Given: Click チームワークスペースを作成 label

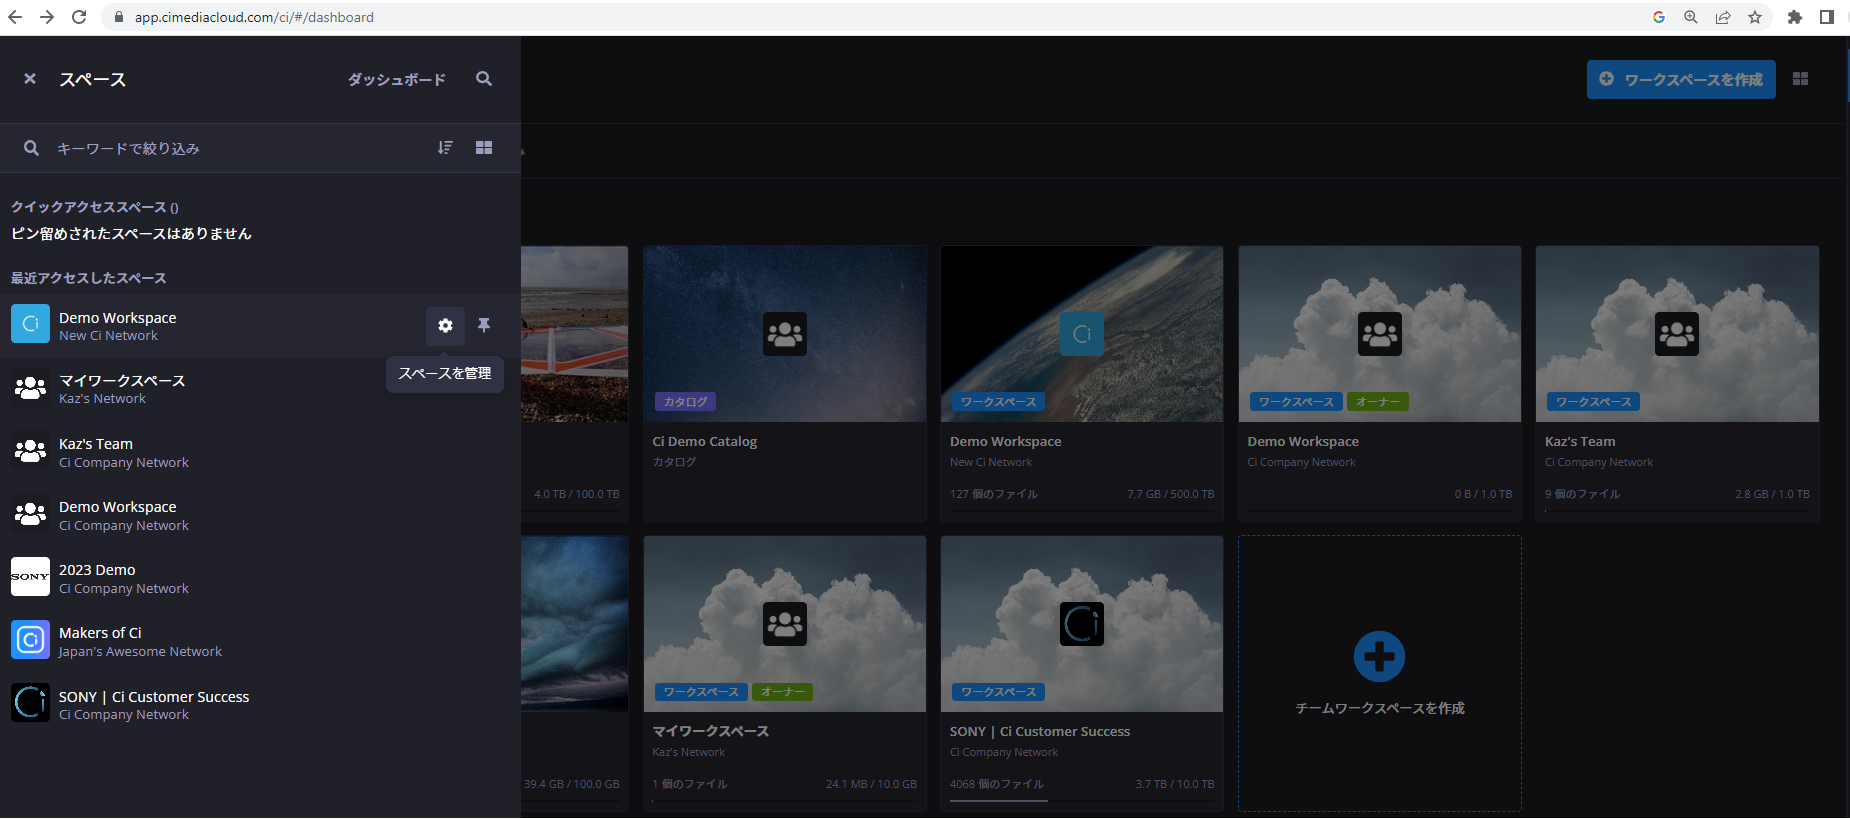Looking at the screenshot, I should click(x=1380, y=708).
